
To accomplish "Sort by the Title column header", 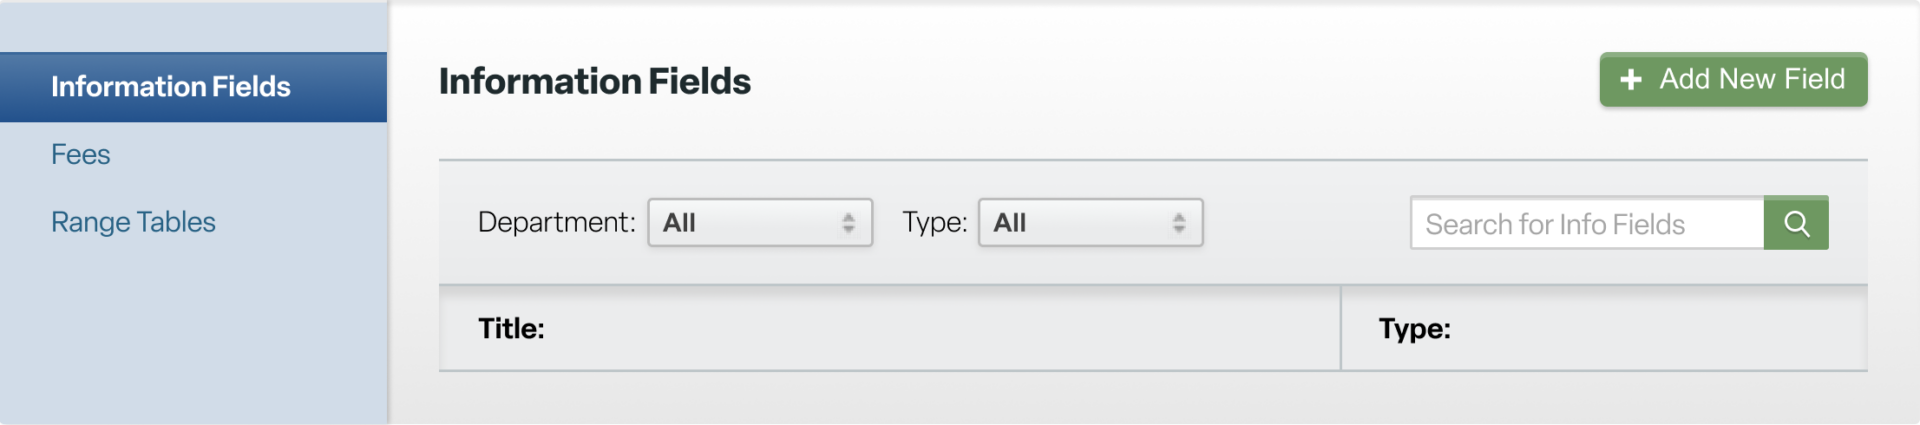I will 511,328.
